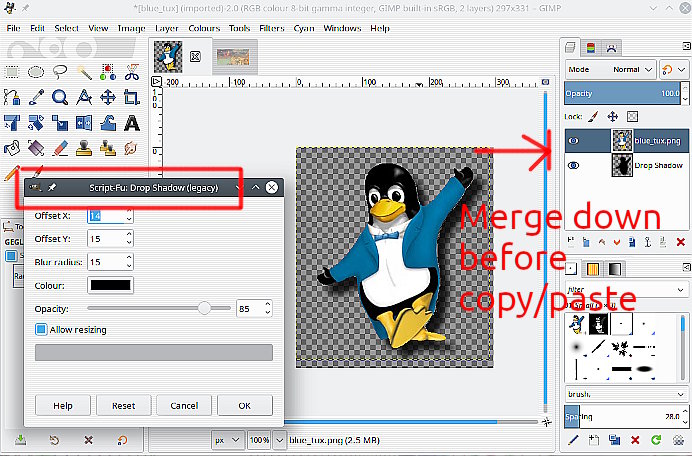Click Blur radius stepper arrows
This screenshot has height=456, width=692.
[129, 262]
